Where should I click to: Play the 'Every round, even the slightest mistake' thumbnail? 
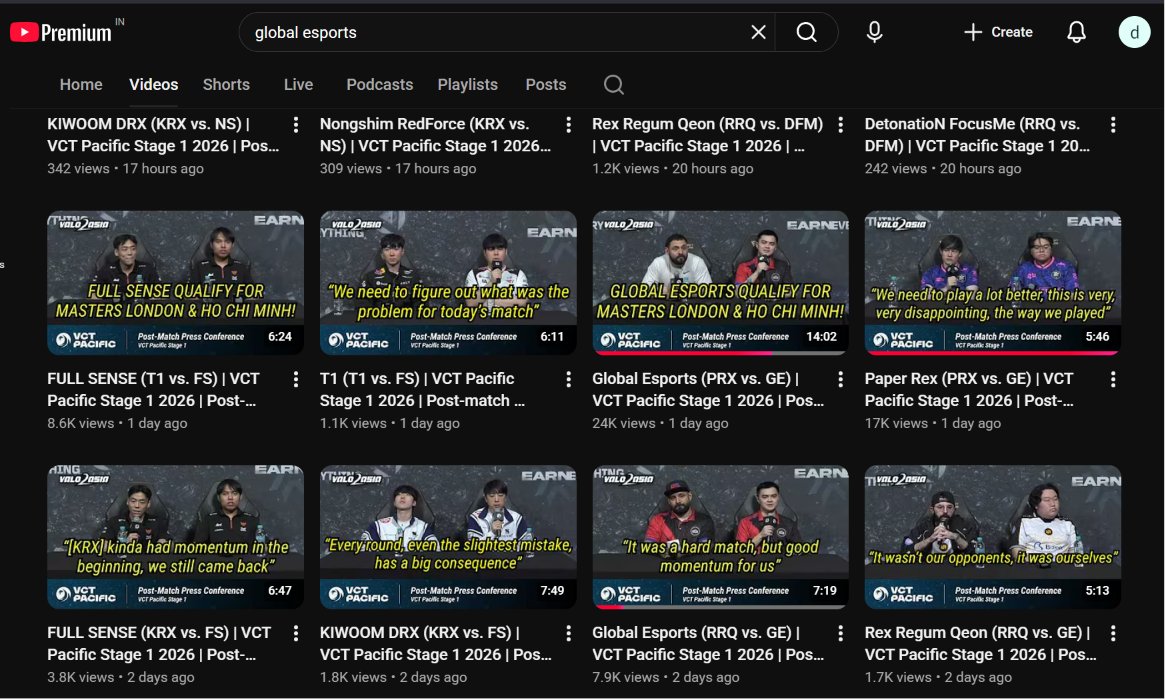tap(448, 537)
